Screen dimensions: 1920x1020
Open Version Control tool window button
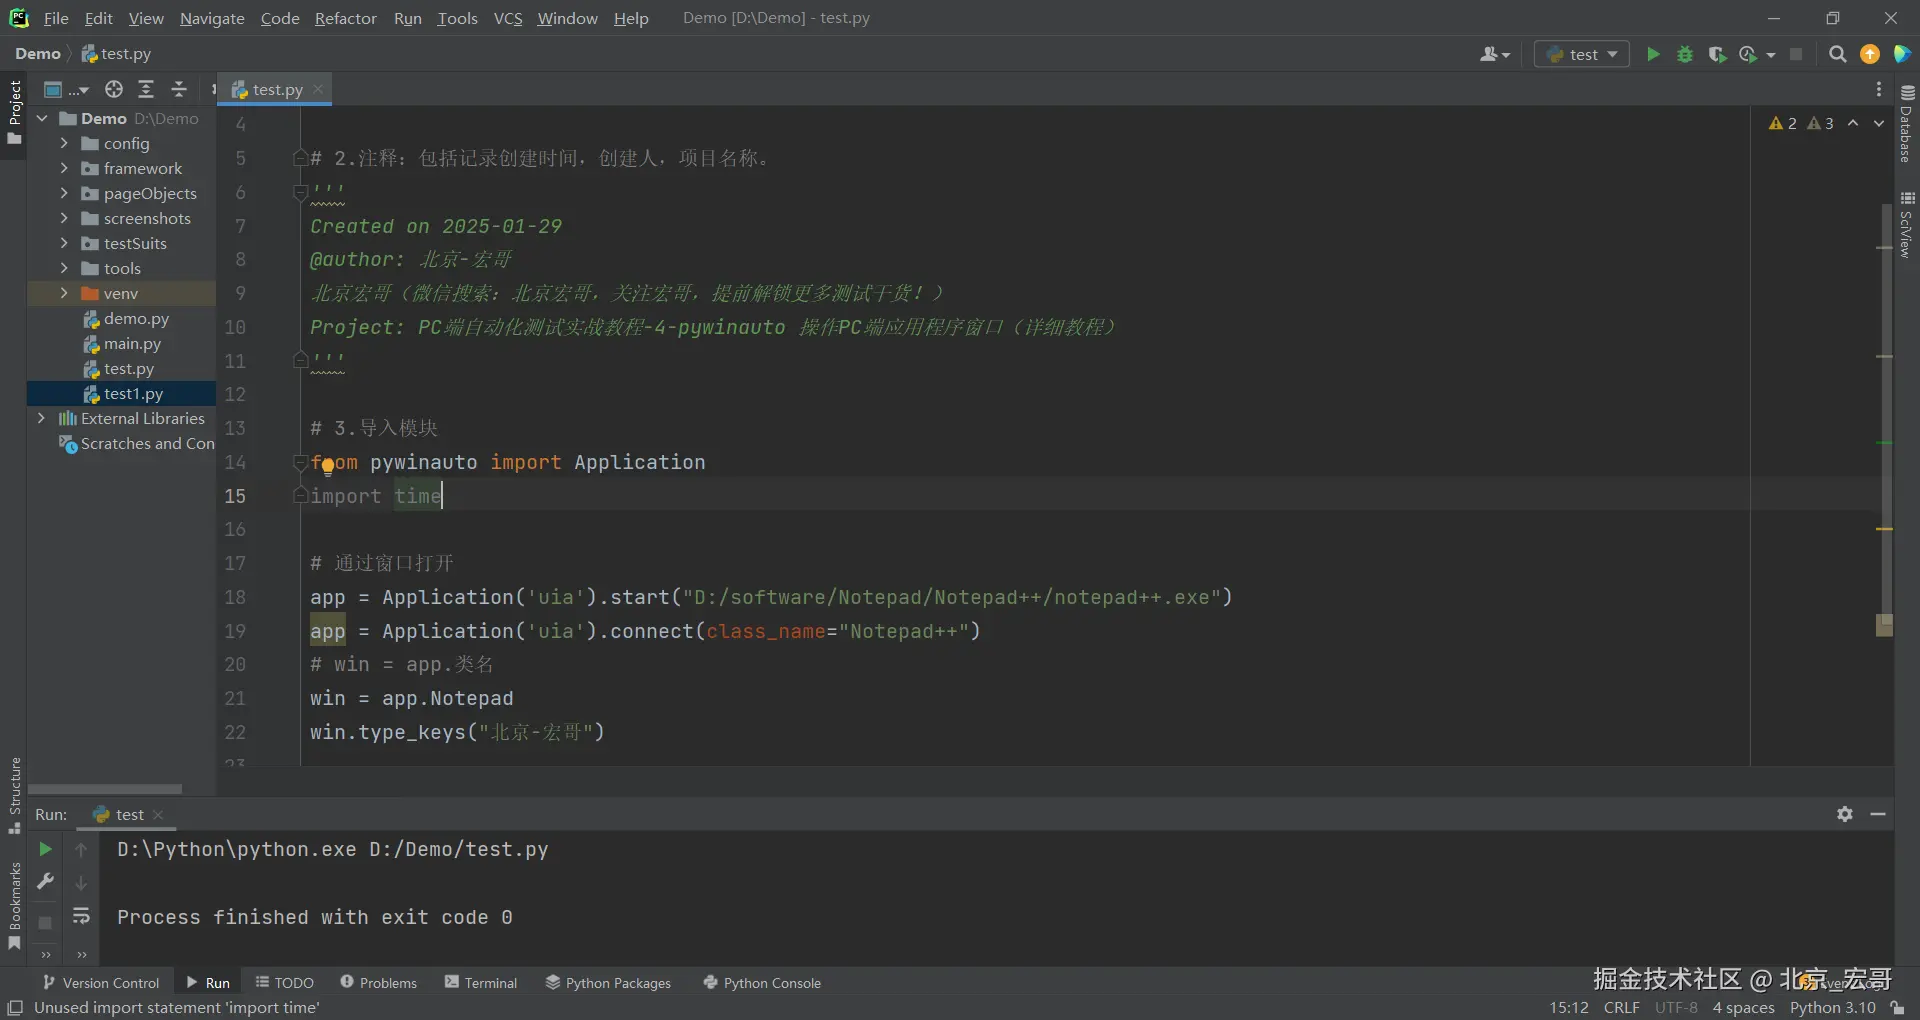(101, 983)
